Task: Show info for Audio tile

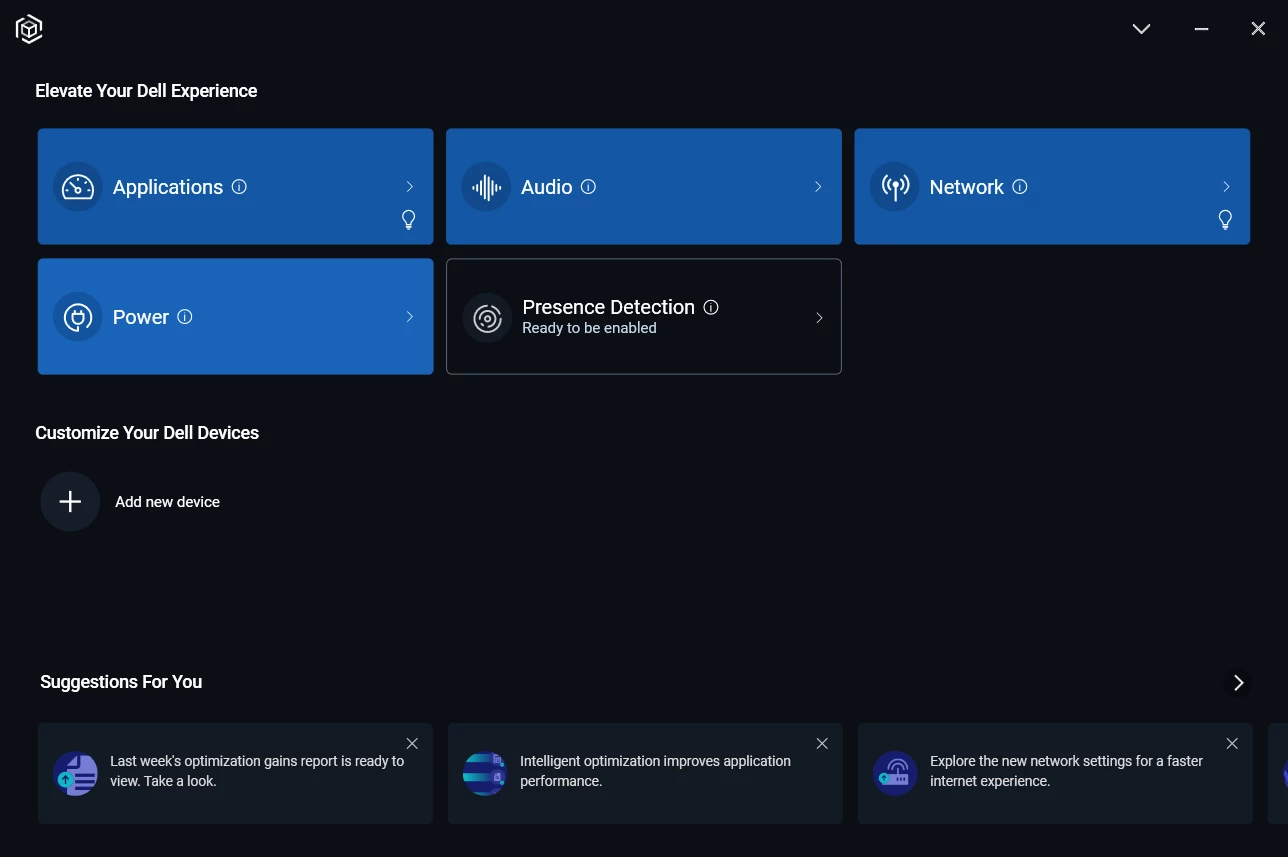Action: 588,187
